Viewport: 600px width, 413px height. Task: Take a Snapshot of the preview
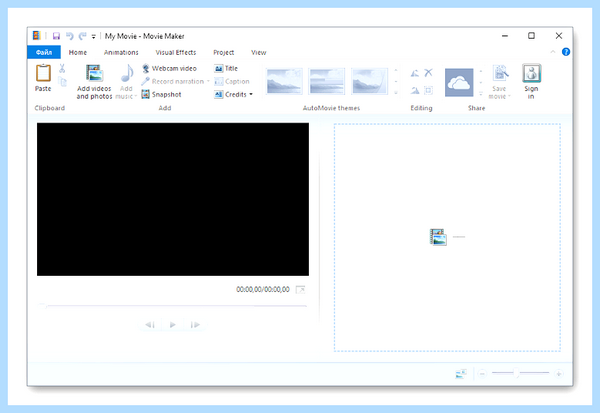[x=161, y=95]
